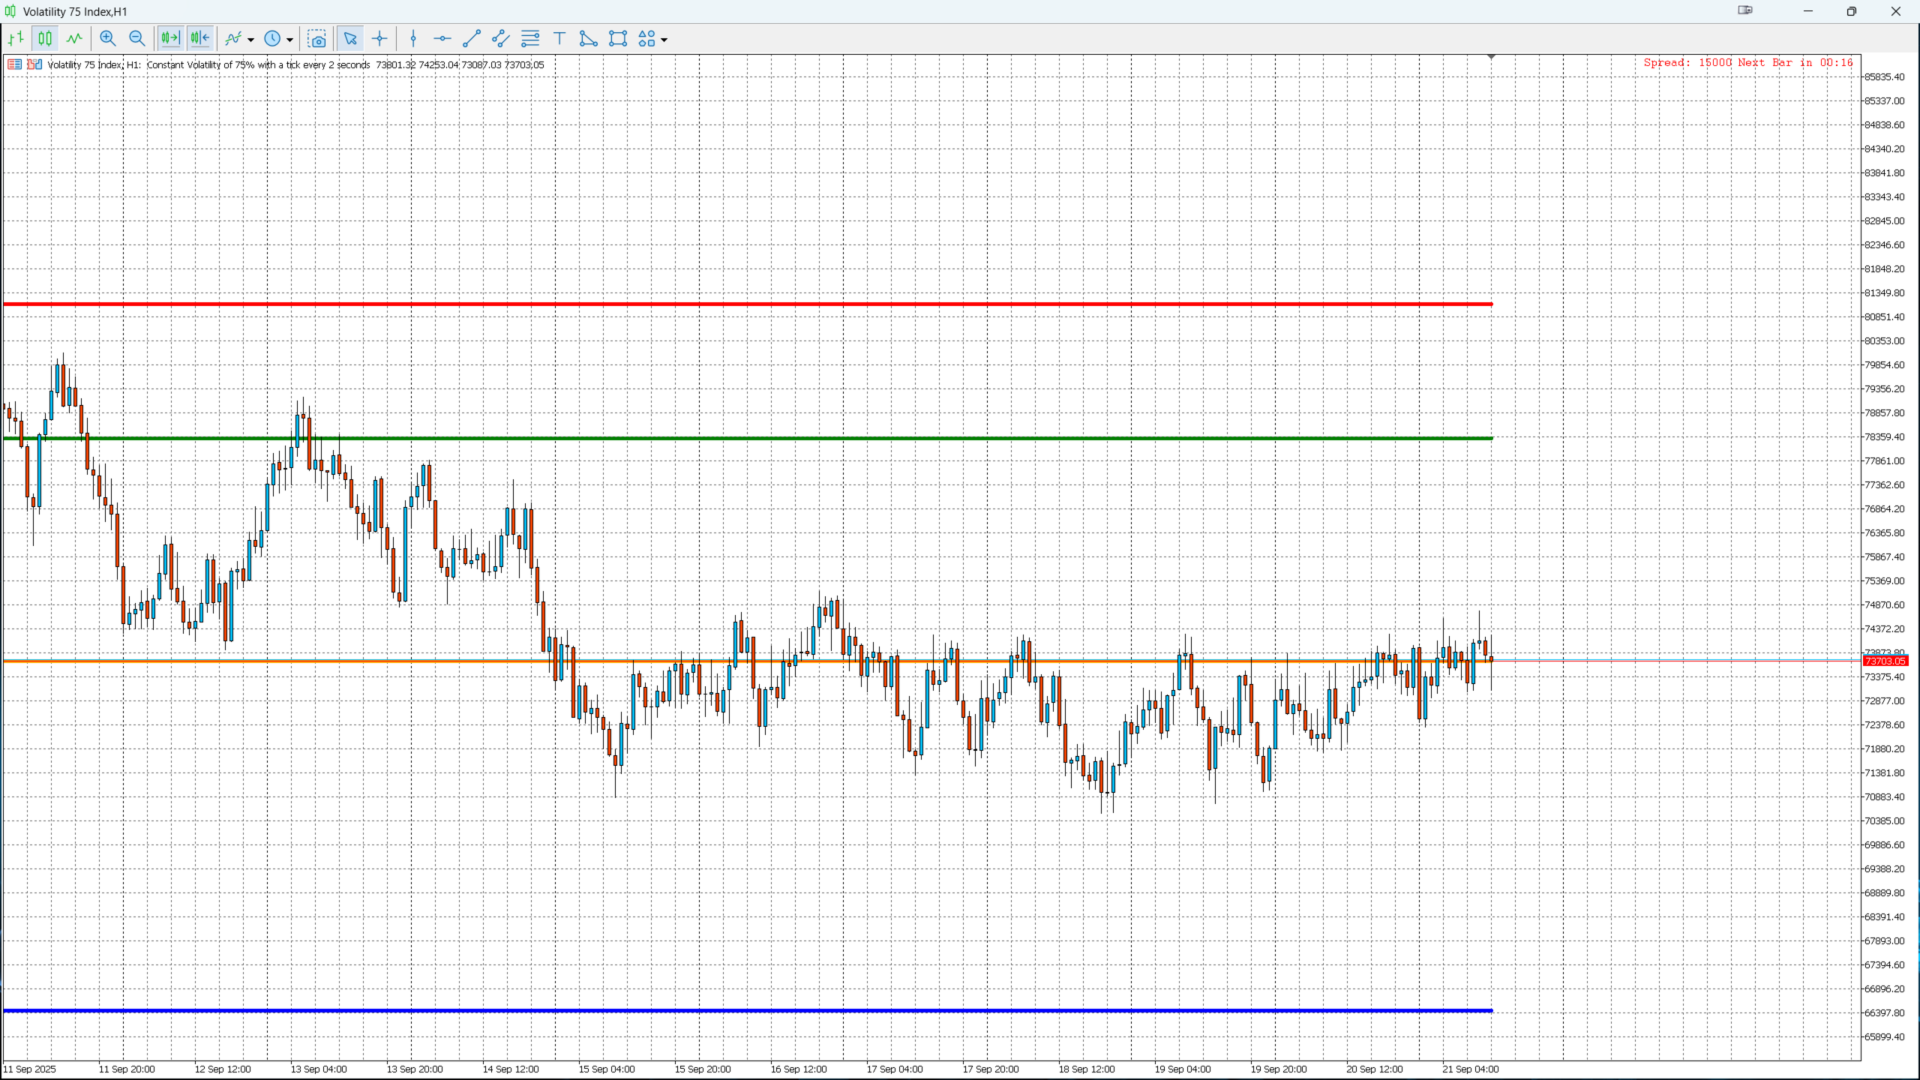
Task: Switch chart to bar chart mode
Action: 16,39
